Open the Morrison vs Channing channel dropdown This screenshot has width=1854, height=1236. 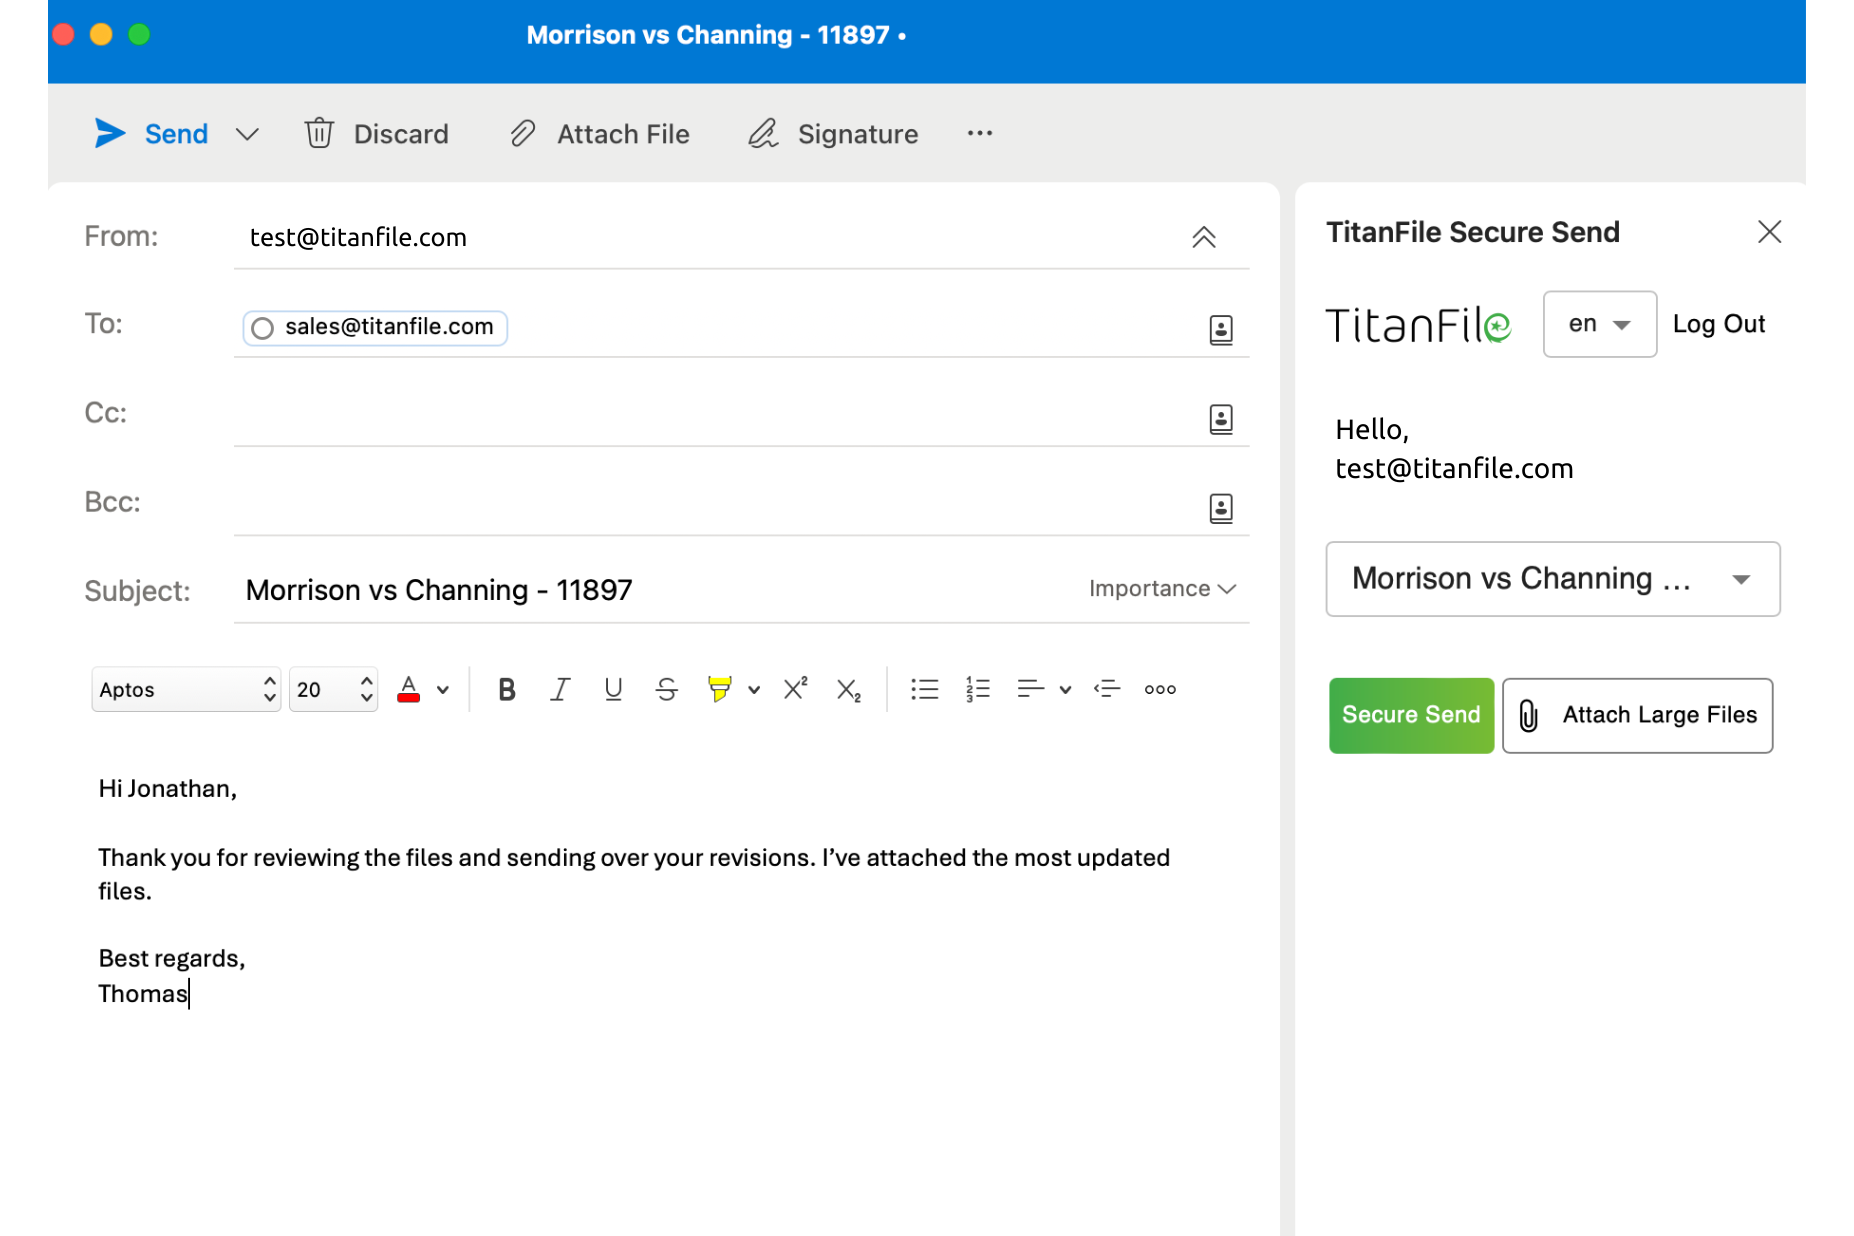[1553, 579]
